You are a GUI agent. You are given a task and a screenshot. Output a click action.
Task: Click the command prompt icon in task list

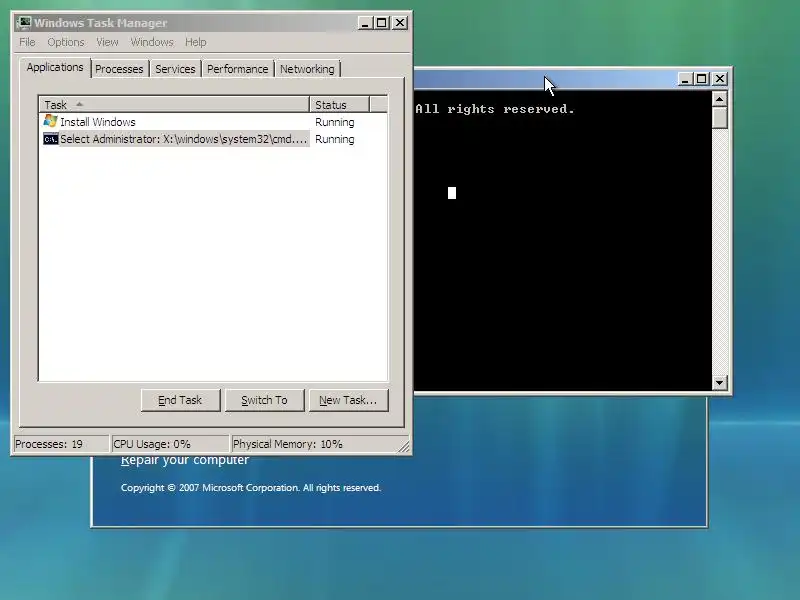(x=50, y=139)
